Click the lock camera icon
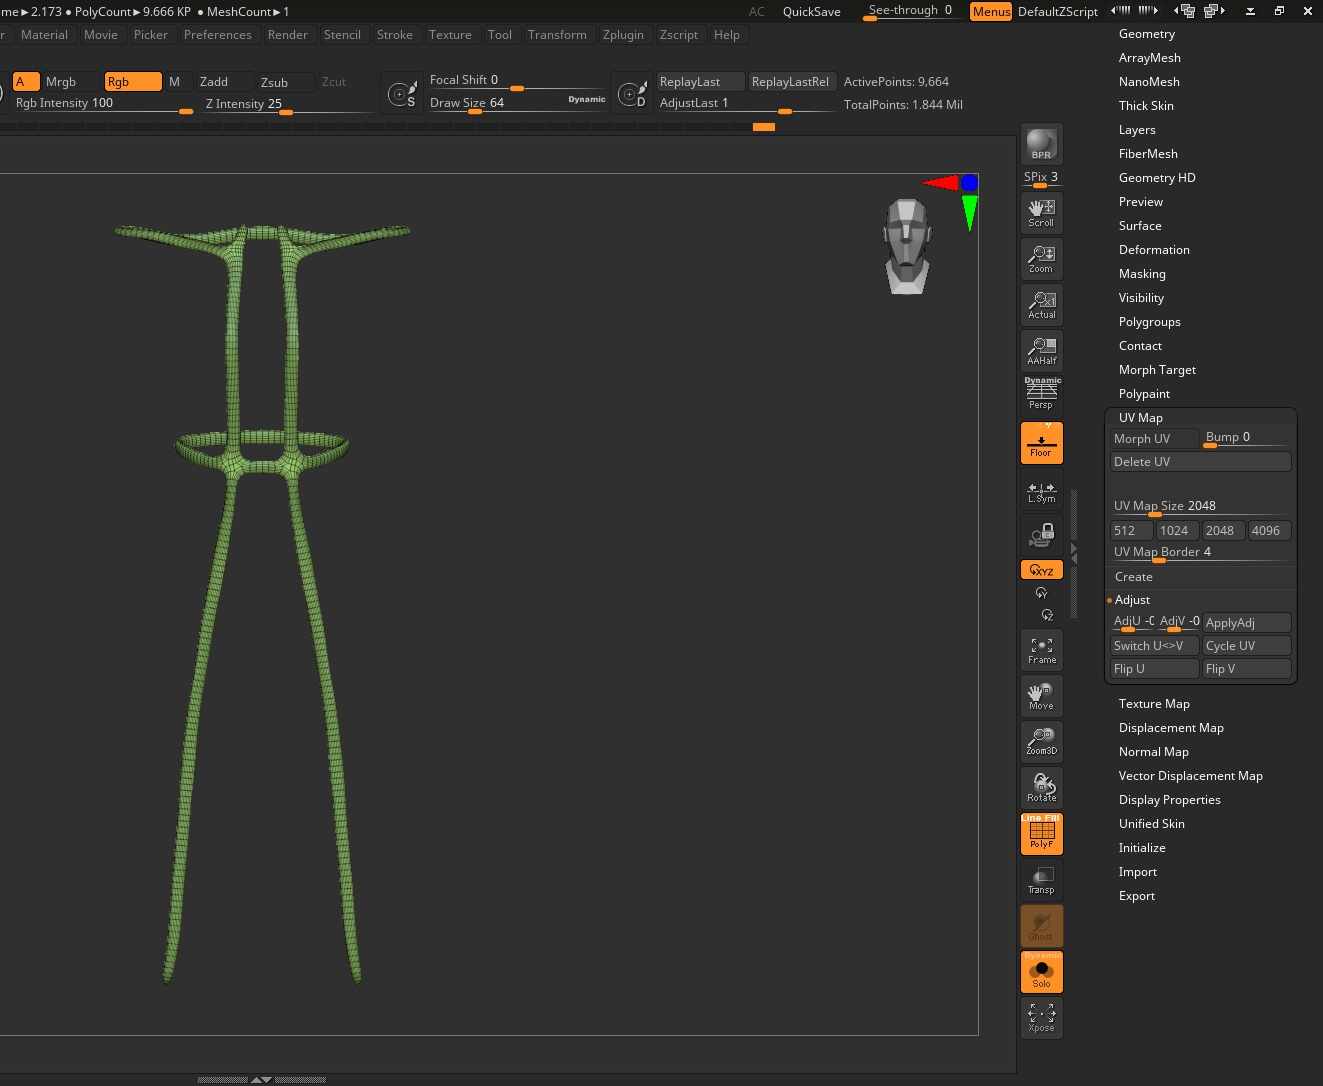The width and height of the screenshot is (1323, 1086). click(1041, 535)
